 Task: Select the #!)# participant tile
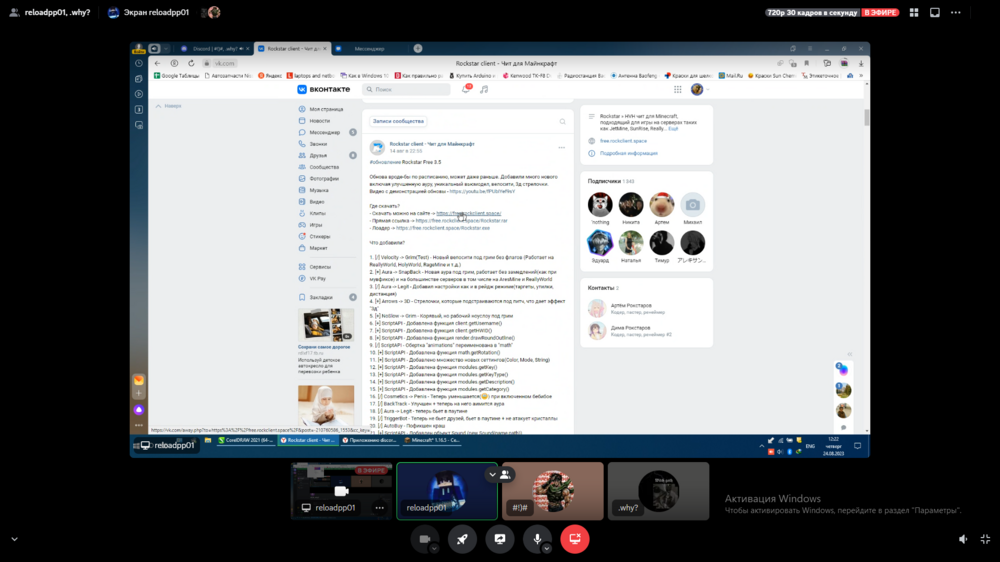pyautogui.click(x=552, y=491)
